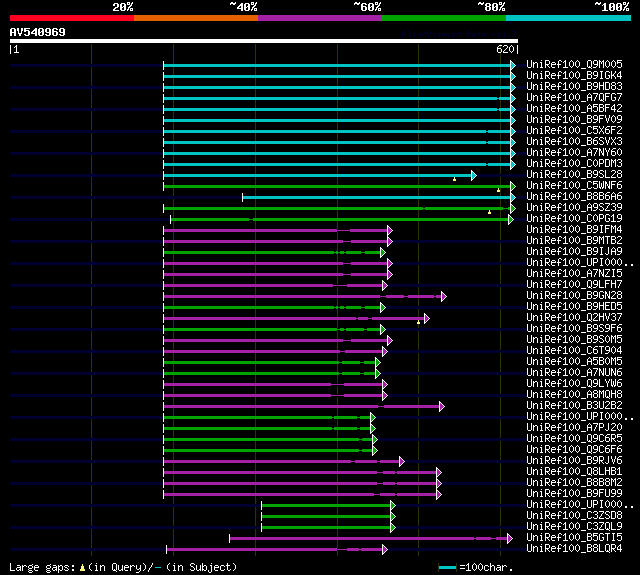Click the cyan ~100% identity legend segment
The width and height of the screenshot is (640, 575).
click(569, 18)
